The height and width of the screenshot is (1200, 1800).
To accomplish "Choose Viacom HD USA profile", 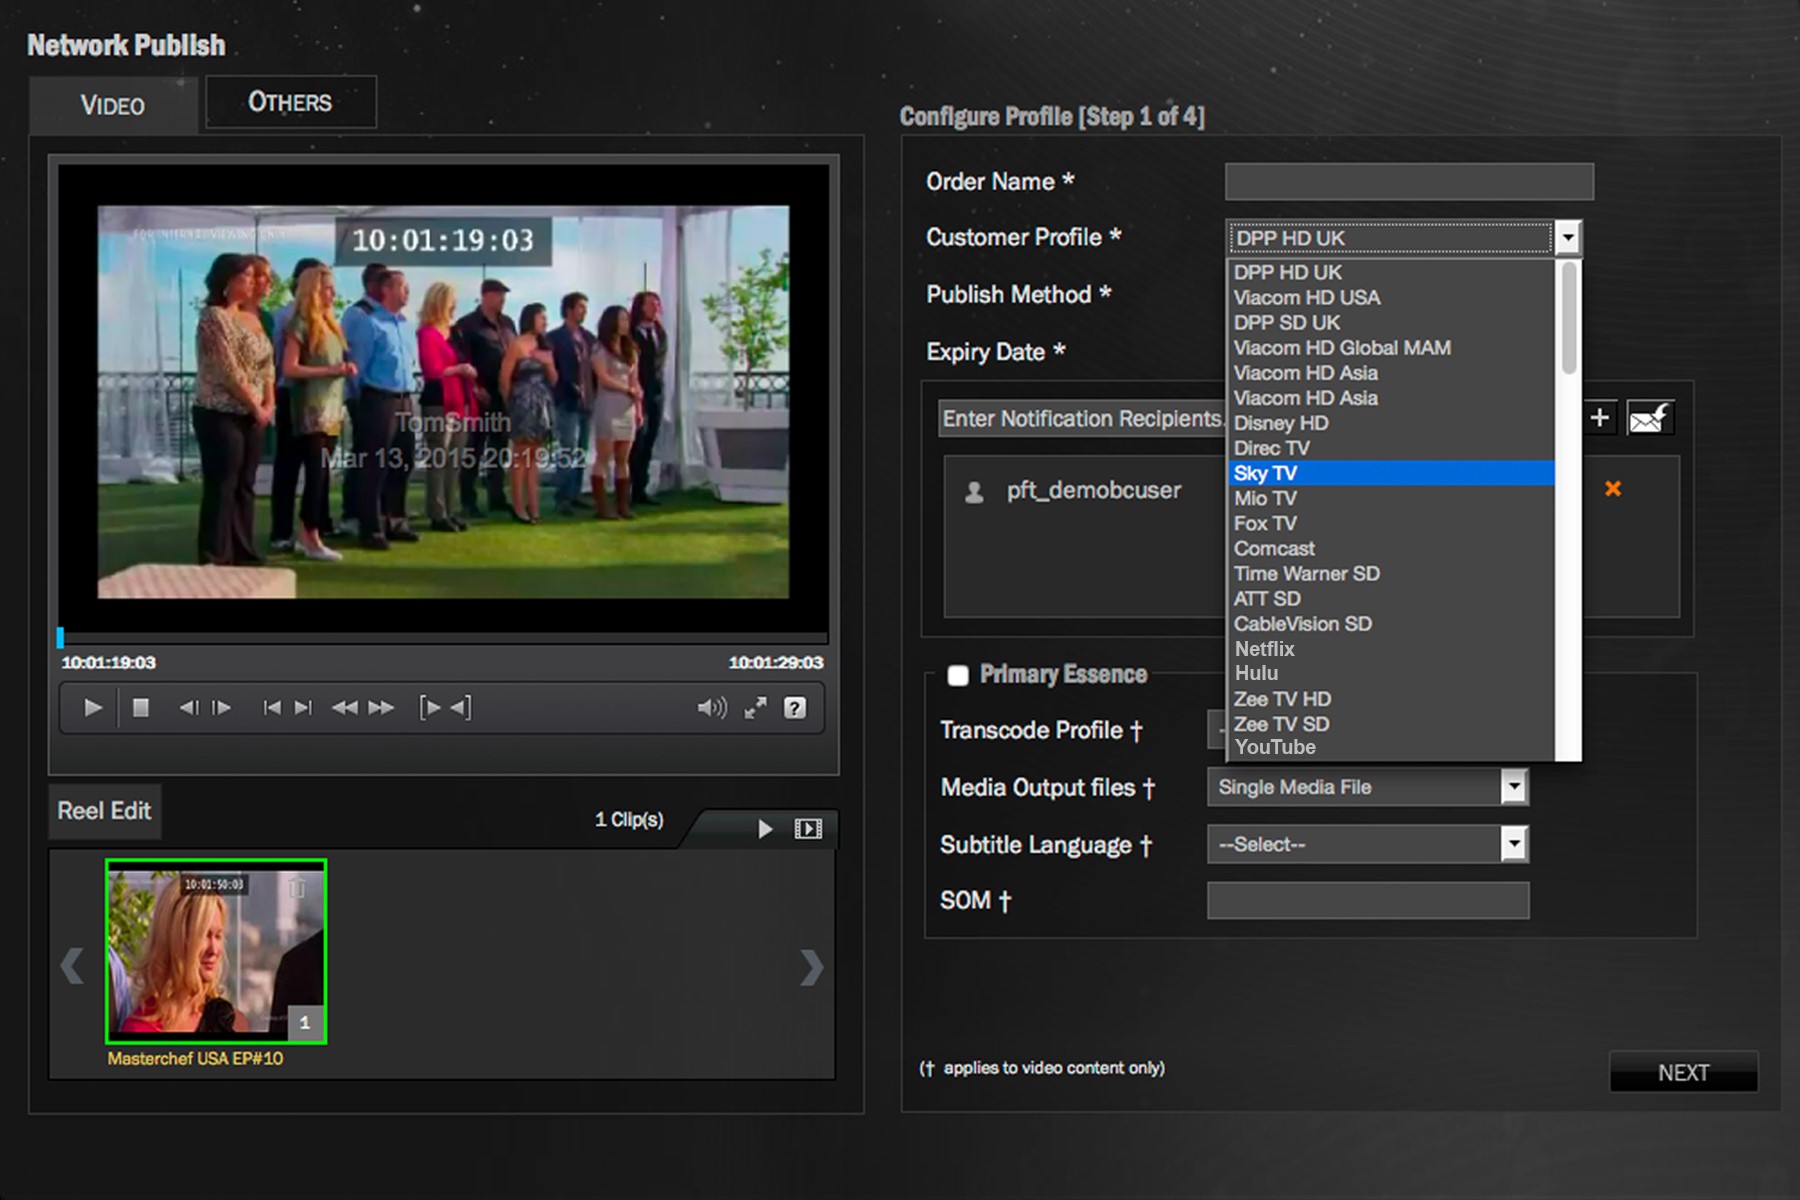I will 1391,297.
